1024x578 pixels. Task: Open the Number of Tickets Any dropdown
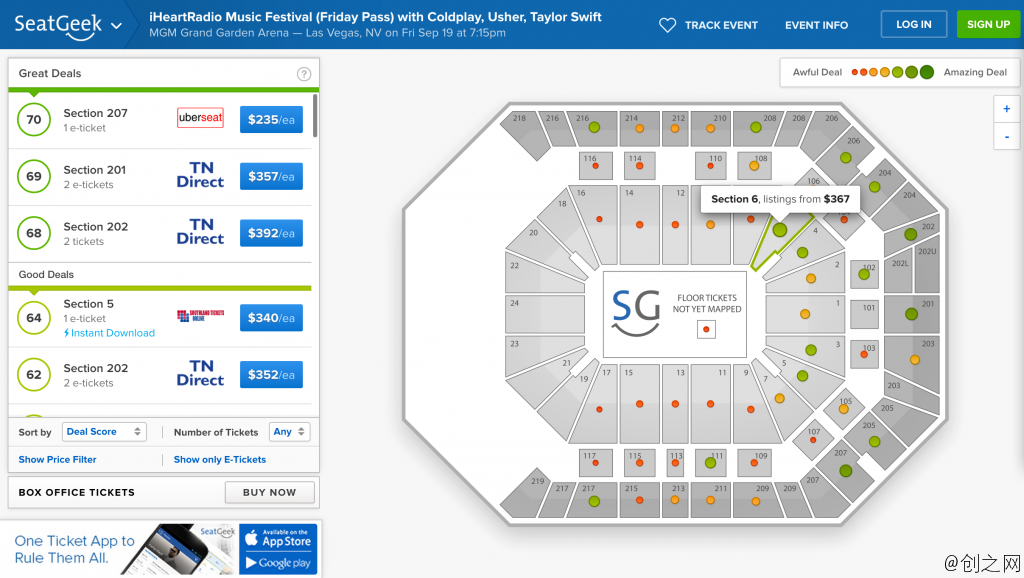pos(289,432)
